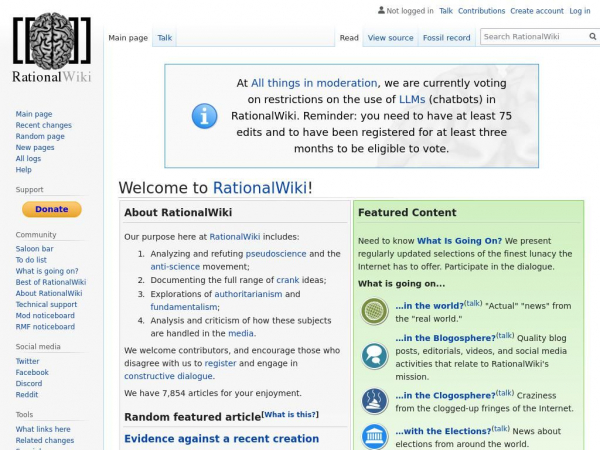Click the Donate button
Viewport: 600px width, 450px height.
[52, 209]
